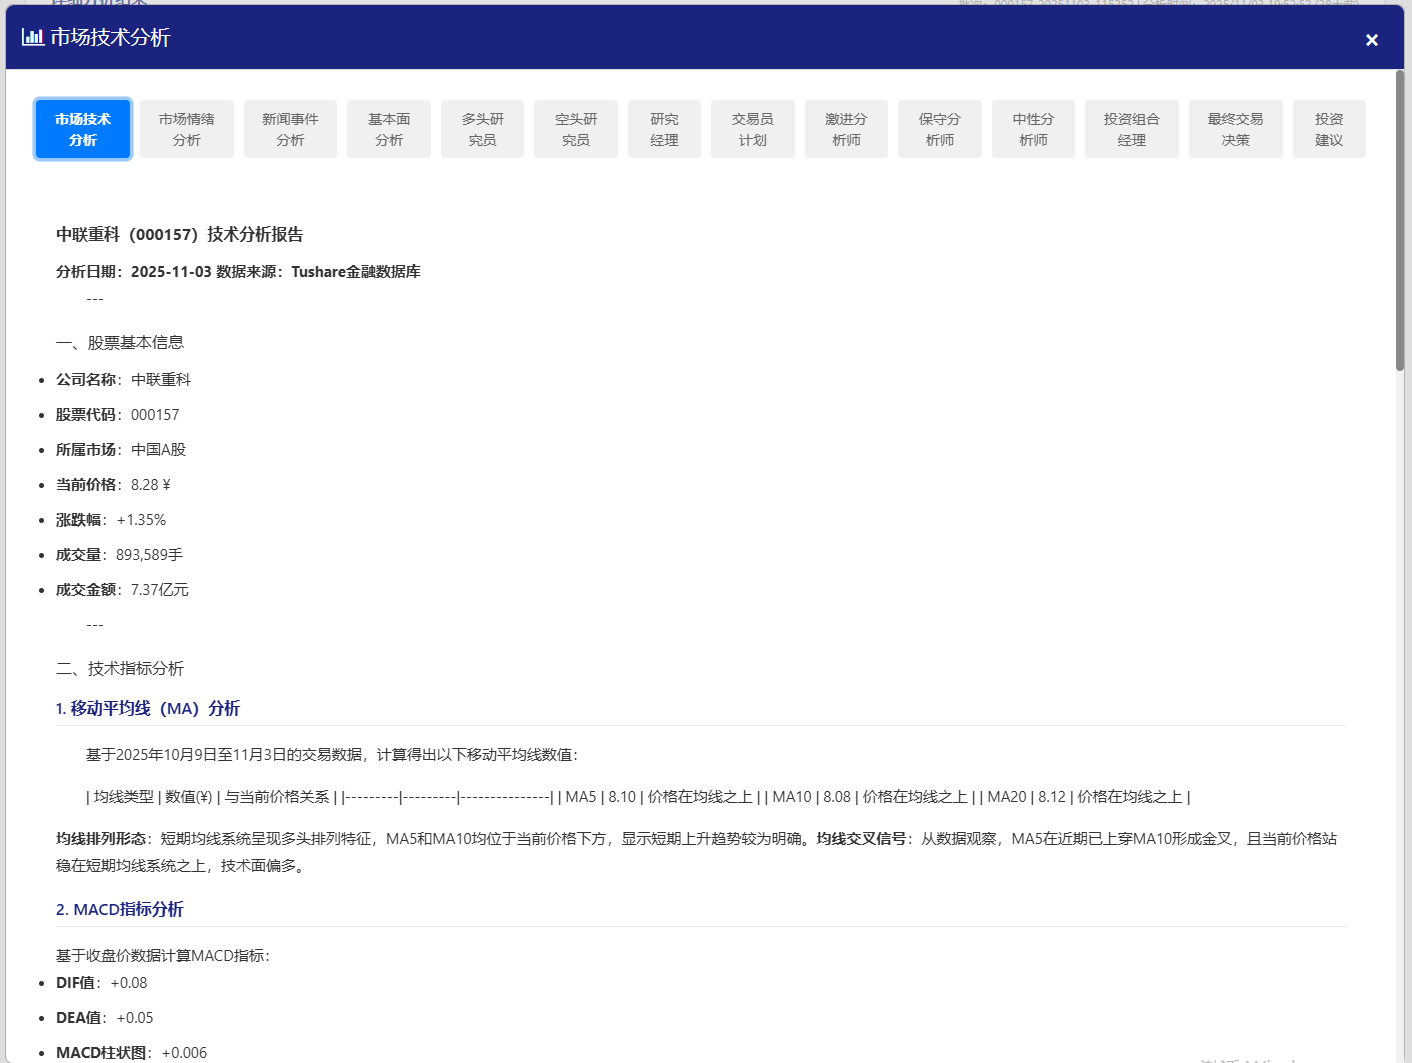The height and width of the screenshot is (1063, 1412).
Task: Open the 投资组合经理 tab
Action: [1131, 128]
